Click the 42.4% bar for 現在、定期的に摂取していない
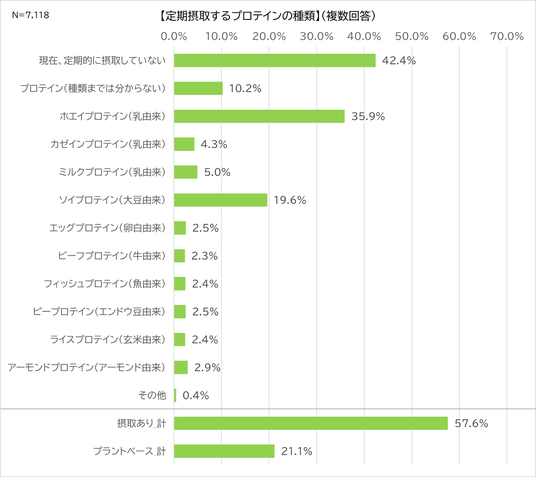Screen dimensions: 536x477 click(274, 61)
